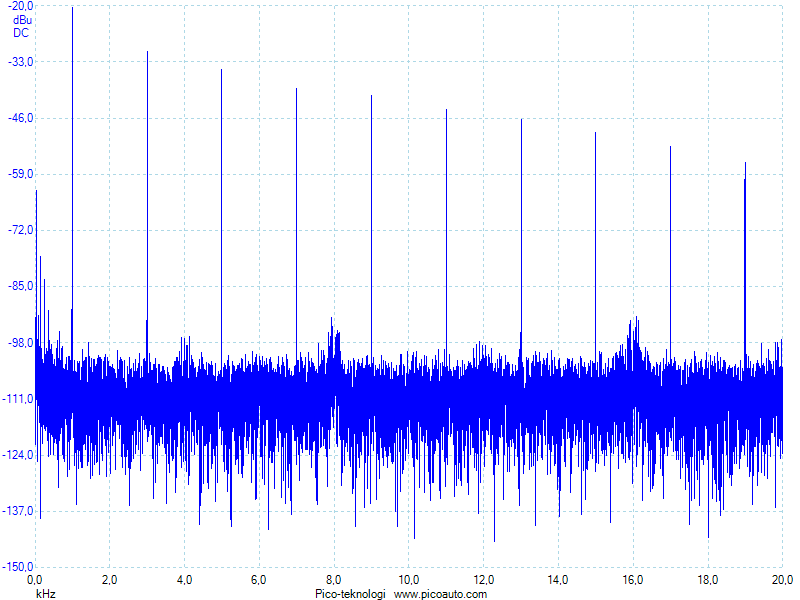This screenshot has height=600, width=800.
Task: Click the -33,0 axis value
Action: tap(20, 62)
